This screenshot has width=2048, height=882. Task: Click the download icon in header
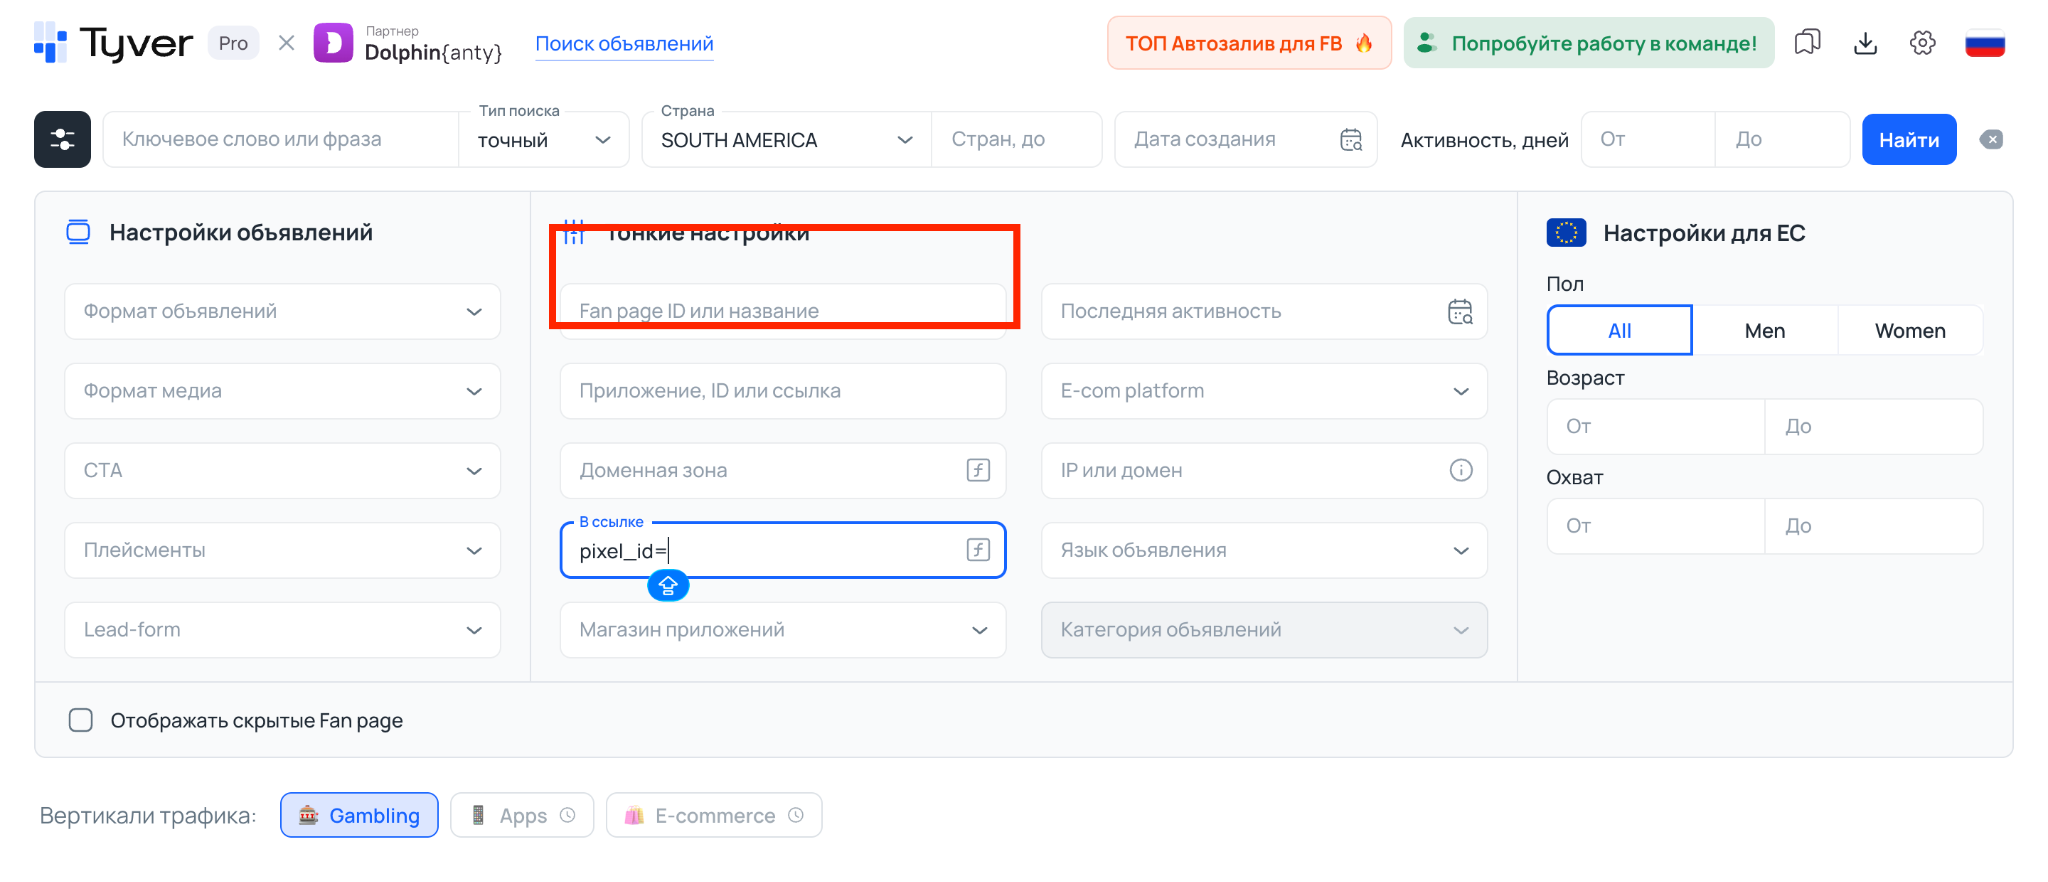1865,43
